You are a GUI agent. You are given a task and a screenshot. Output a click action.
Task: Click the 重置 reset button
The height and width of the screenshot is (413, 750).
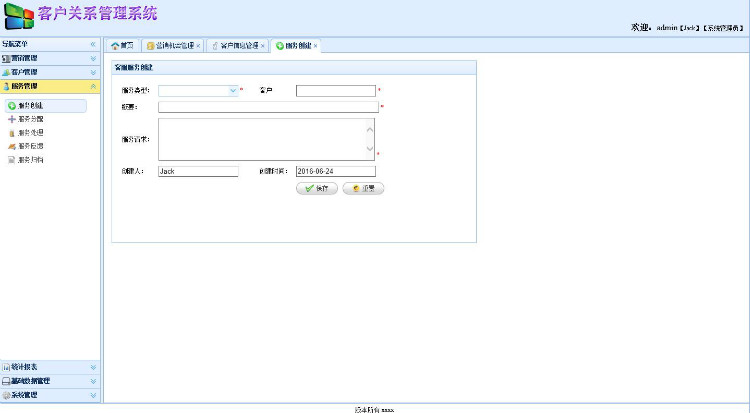point(363,189)
